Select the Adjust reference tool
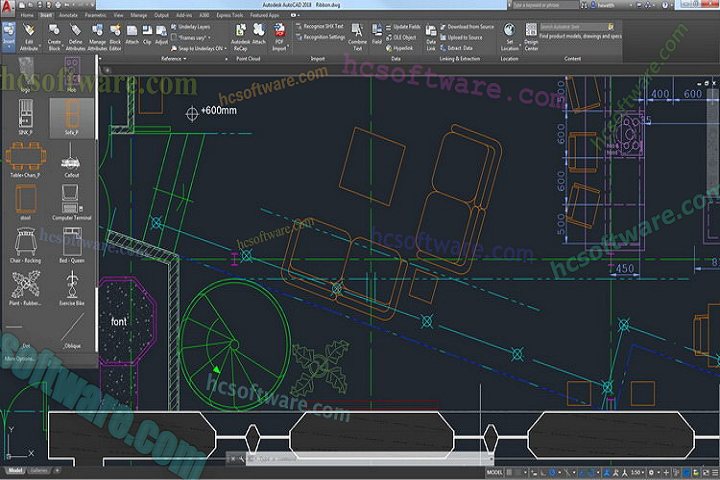The width and height of the screenshot is (720, 480). [161, 34]
